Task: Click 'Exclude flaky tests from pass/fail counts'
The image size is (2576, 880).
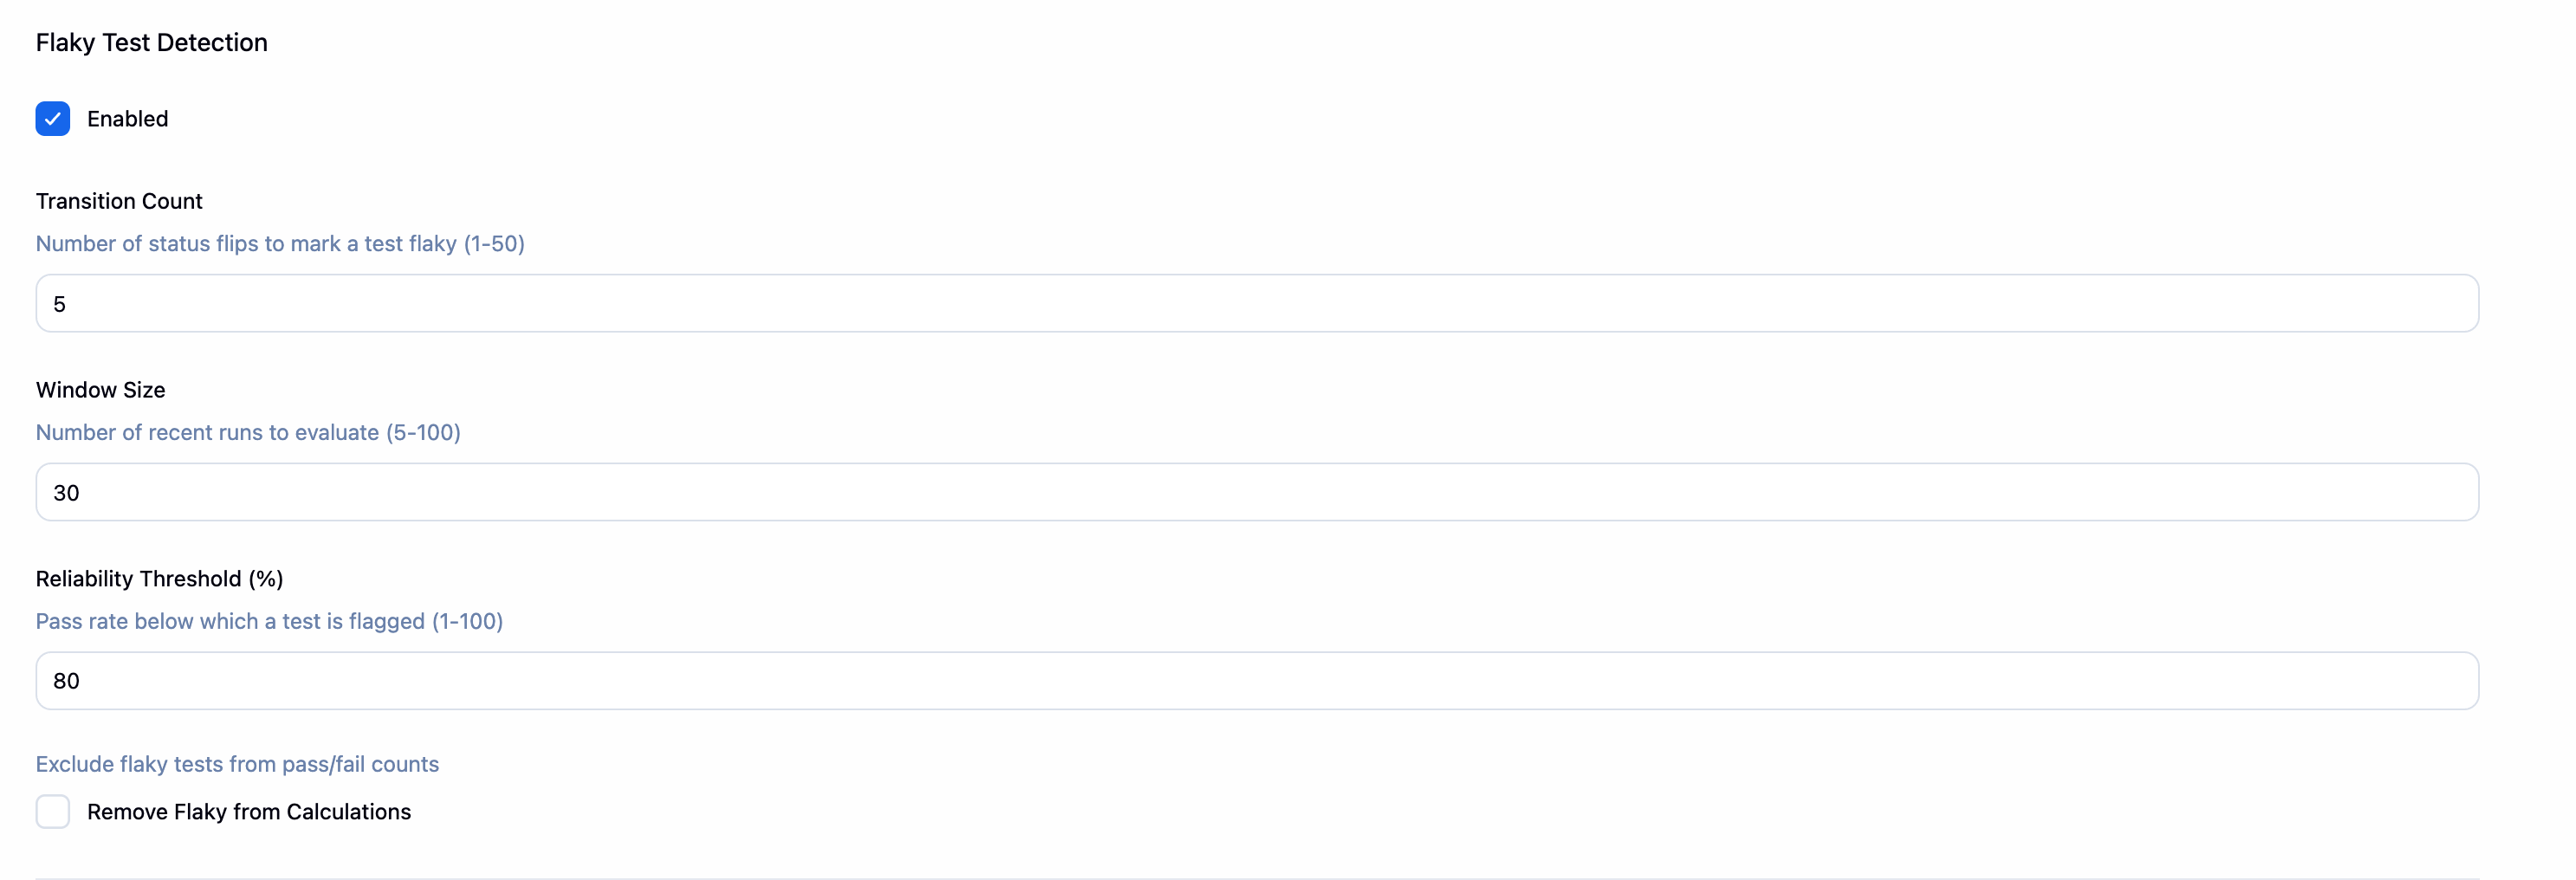Action: pos(237,763)
